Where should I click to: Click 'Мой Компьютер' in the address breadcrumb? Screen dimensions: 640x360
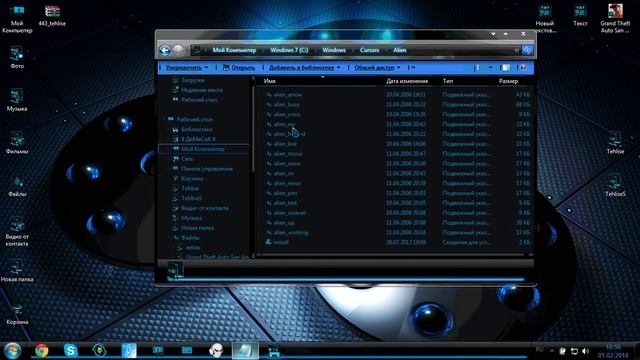(x=234, y=50)
